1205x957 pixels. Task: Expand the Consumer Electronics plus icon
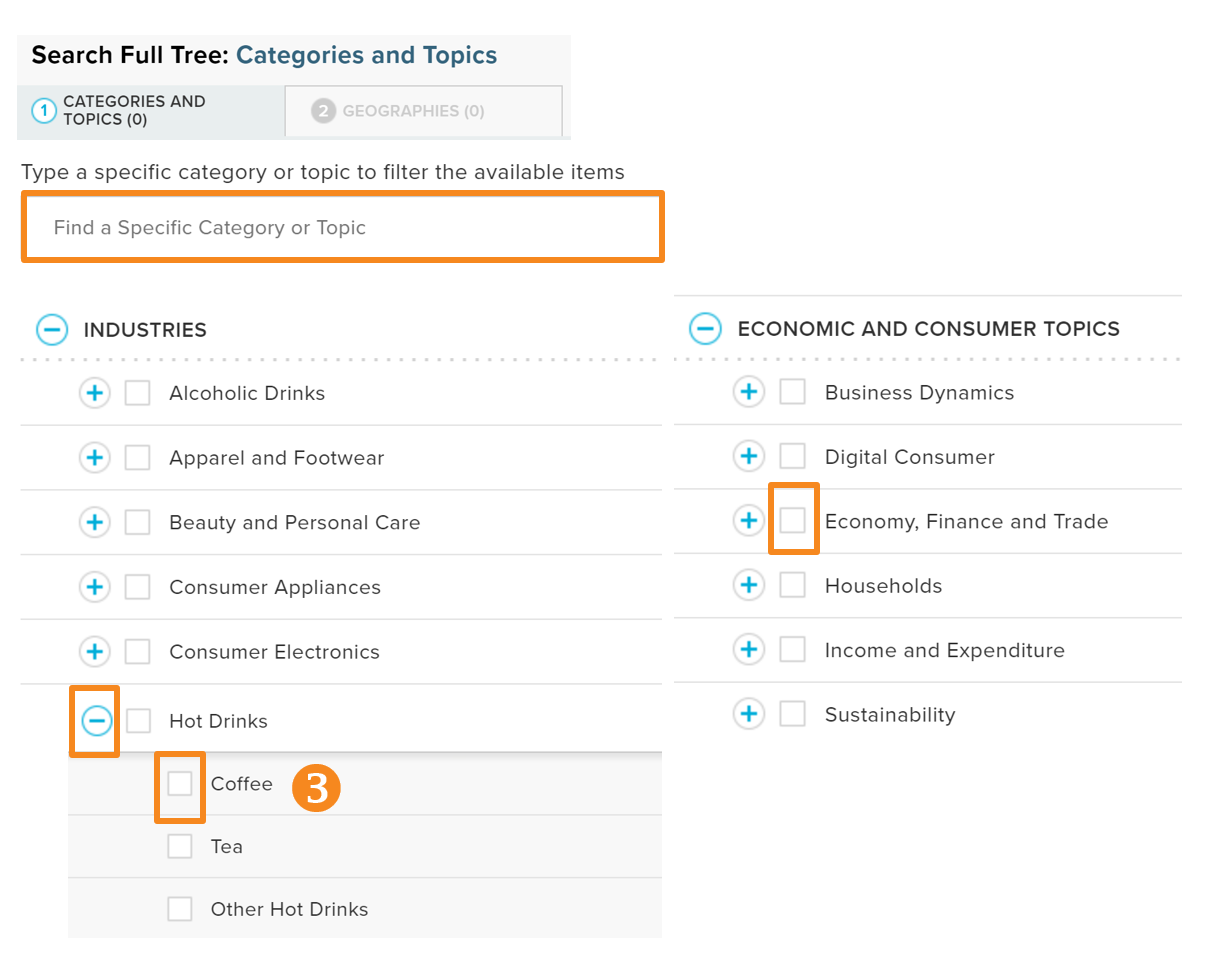pos(94,652)
